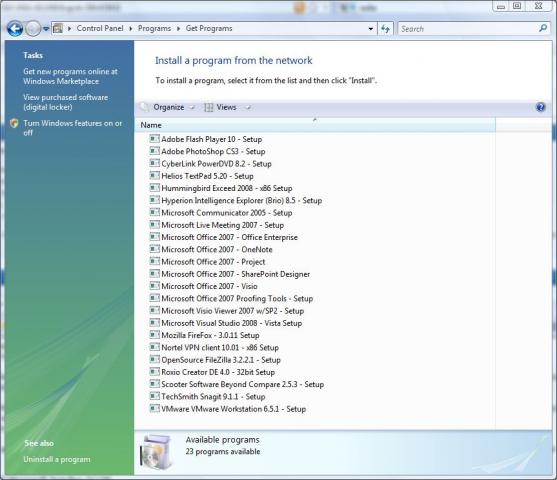Open Help with the blue question icon

tap(540, 107)
